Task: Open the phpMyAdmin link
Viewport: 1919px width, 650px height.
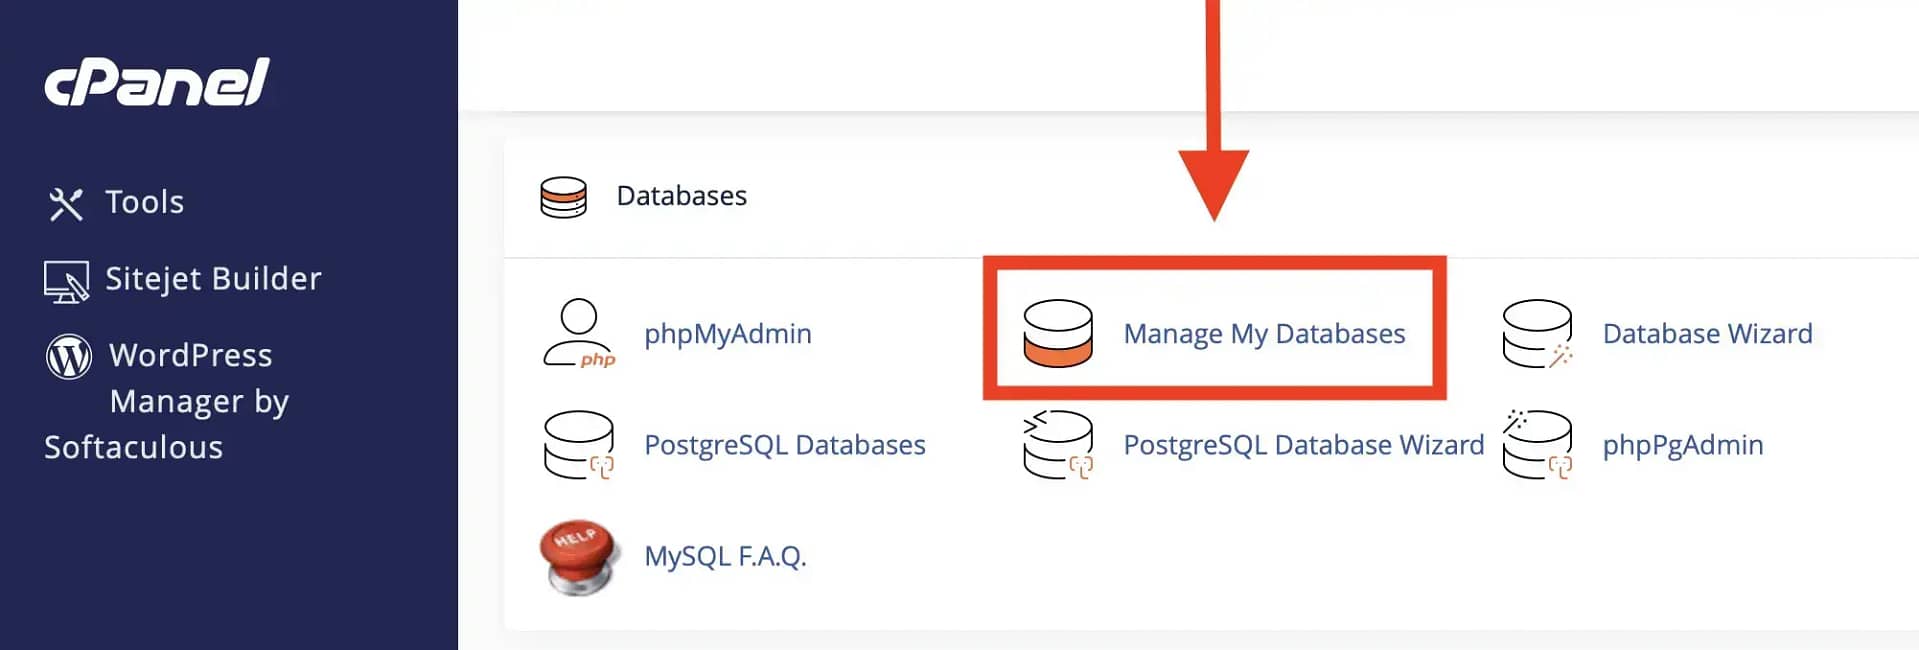Action: (x=728, y=334)
